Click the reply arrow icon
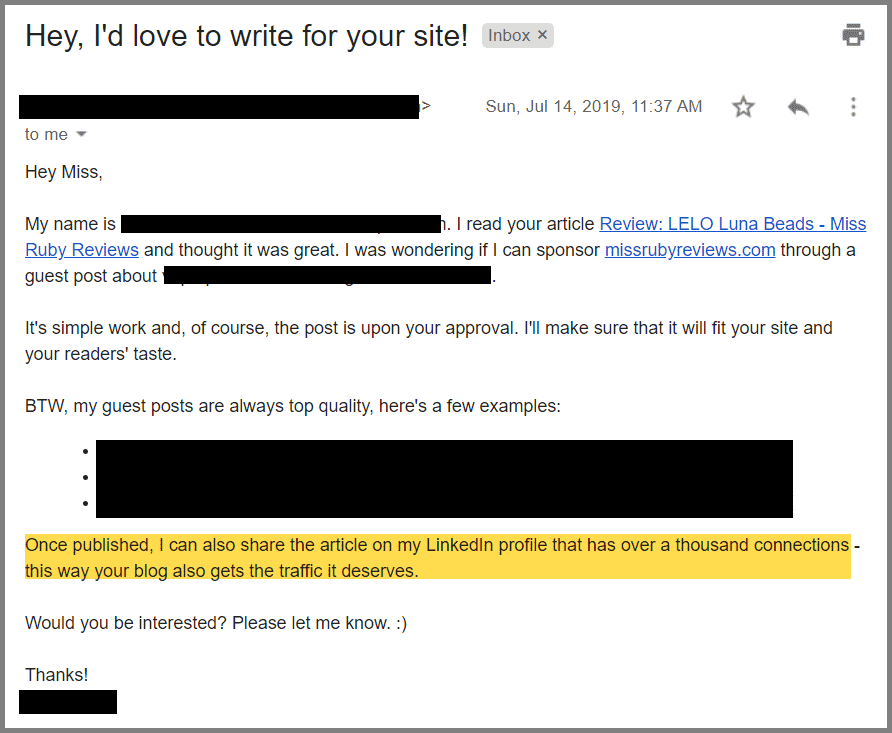 pyautogui.click(x=798, y=107)
